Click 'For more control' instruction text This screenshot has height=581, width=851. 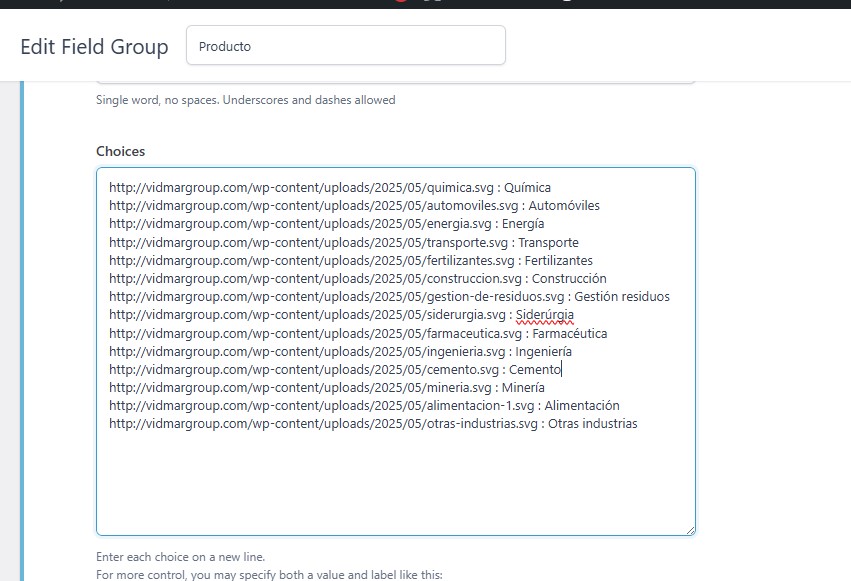pos(269,574)
